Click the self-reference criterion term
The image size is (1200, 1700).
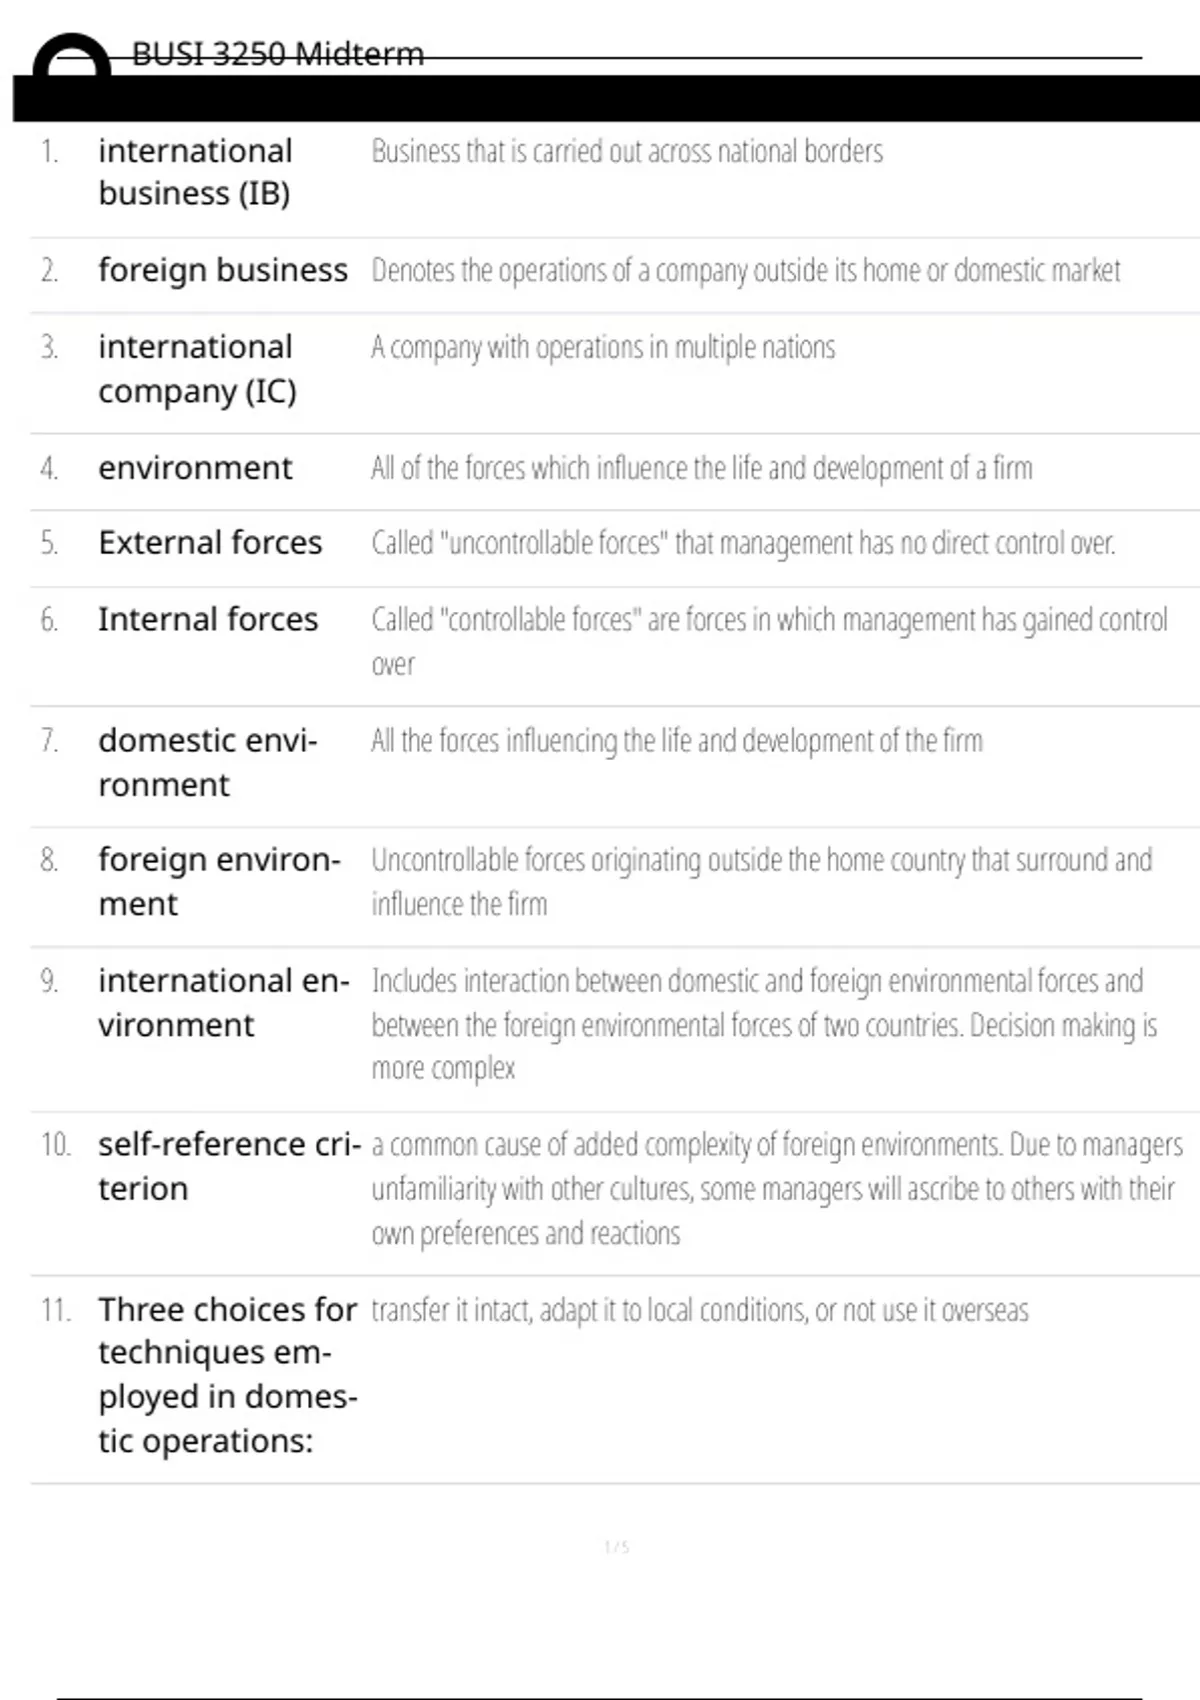[x=229, y=1166]
